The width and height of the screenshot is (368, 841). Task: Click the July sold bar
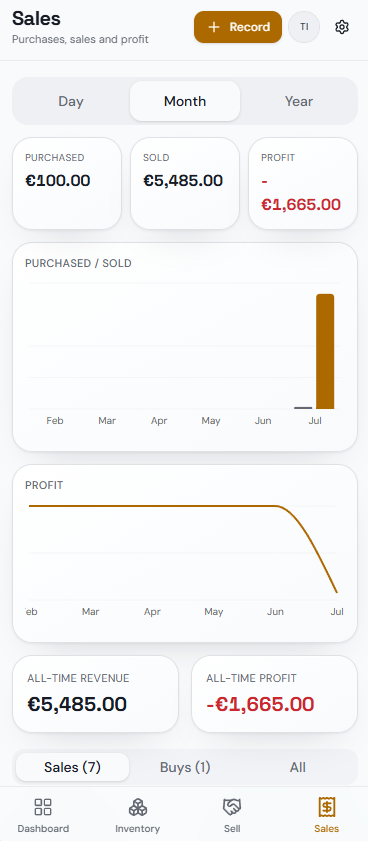[x=325, y=351]
